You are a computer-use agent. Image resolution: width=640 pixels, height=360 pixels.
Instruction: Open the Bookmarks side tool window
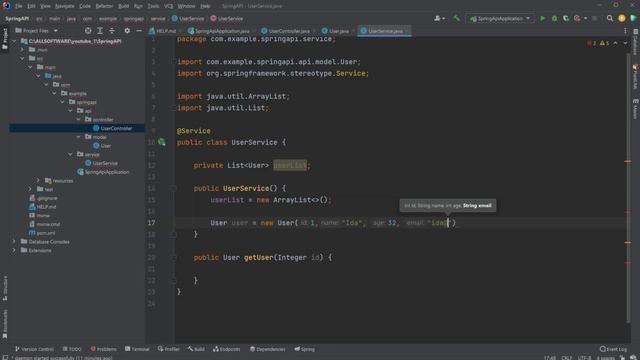[5, 324]
